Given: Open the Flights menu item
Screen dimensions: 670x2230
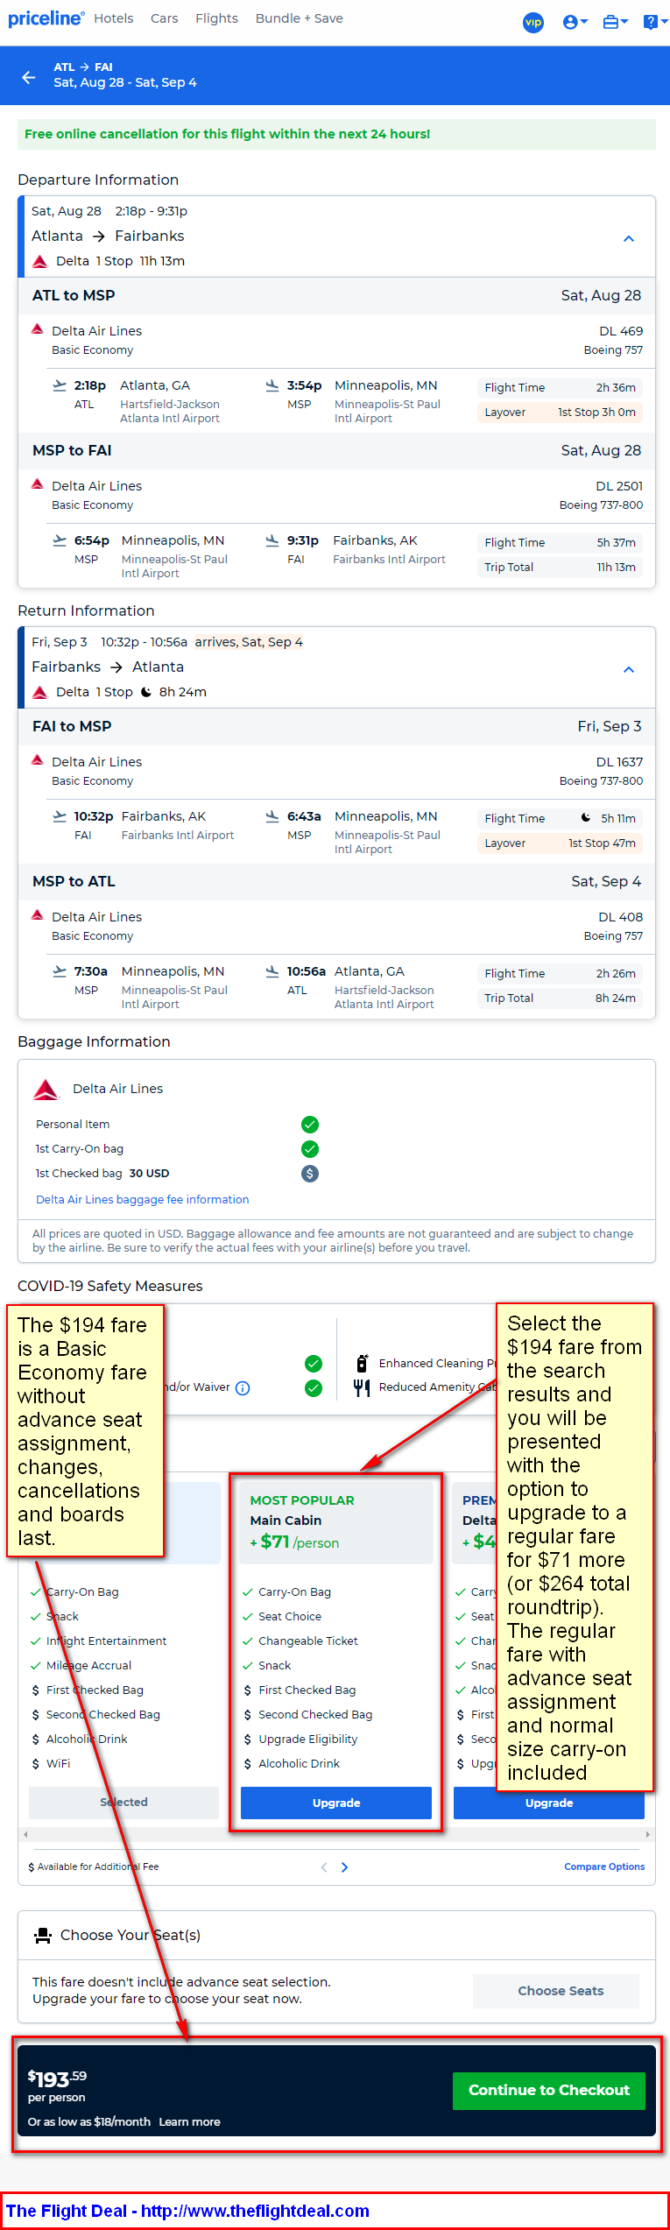Looking at the screenshot, I should click(x=217, y=18).
